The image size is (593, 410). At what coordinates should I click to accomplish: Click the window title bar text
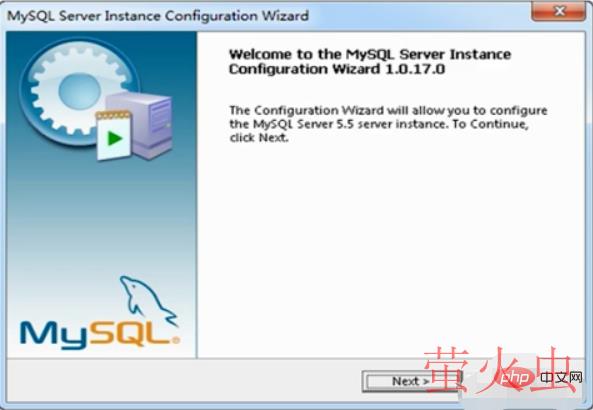(x=158, y=16)
